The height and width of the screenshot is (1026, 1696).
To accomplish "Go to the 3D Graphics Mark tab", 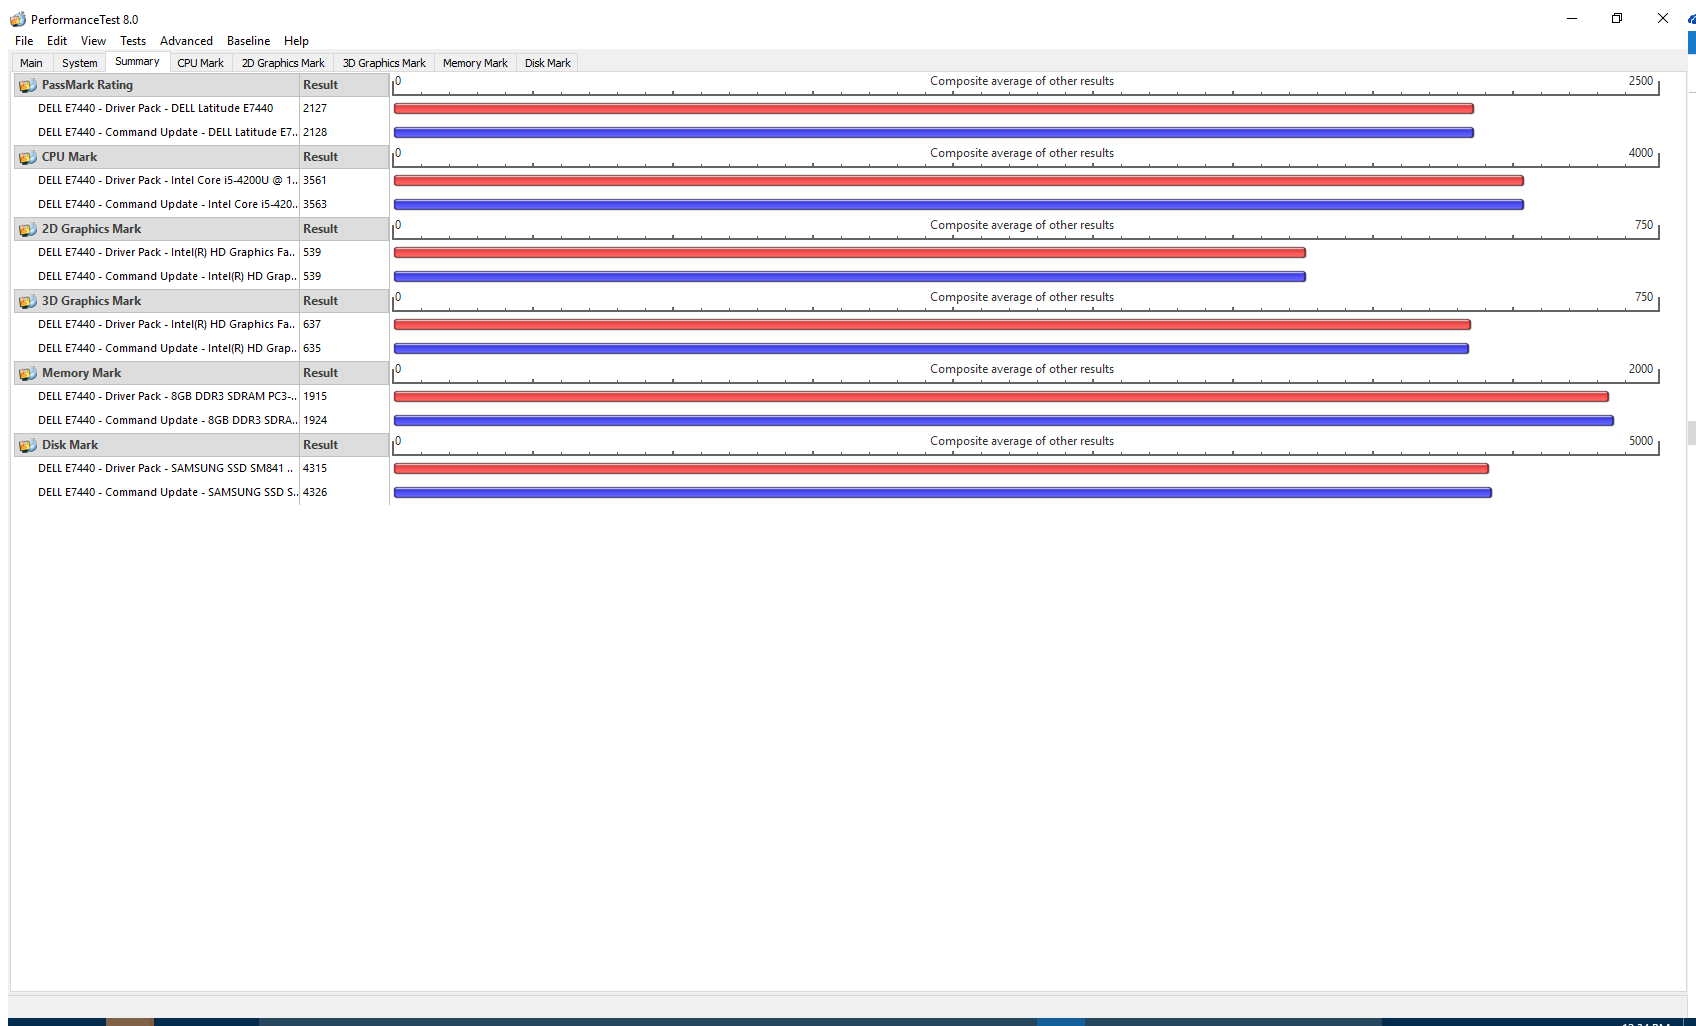I will point(384,63).
